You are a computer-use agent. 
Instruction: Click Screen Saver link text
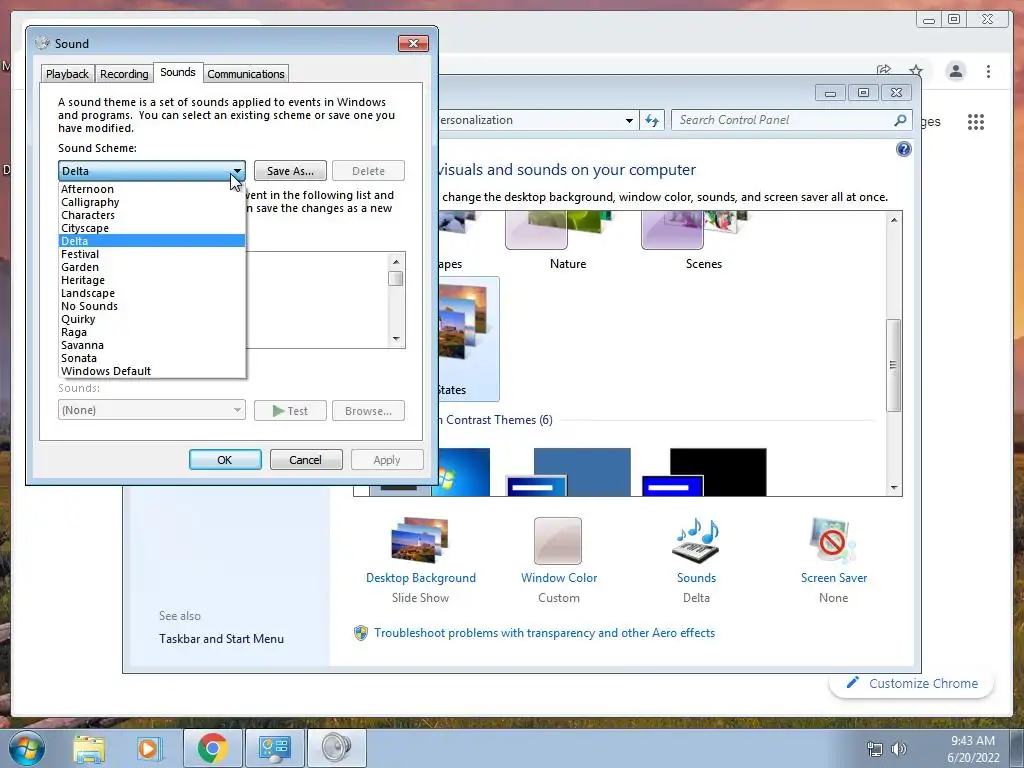[x=834, y=578]
